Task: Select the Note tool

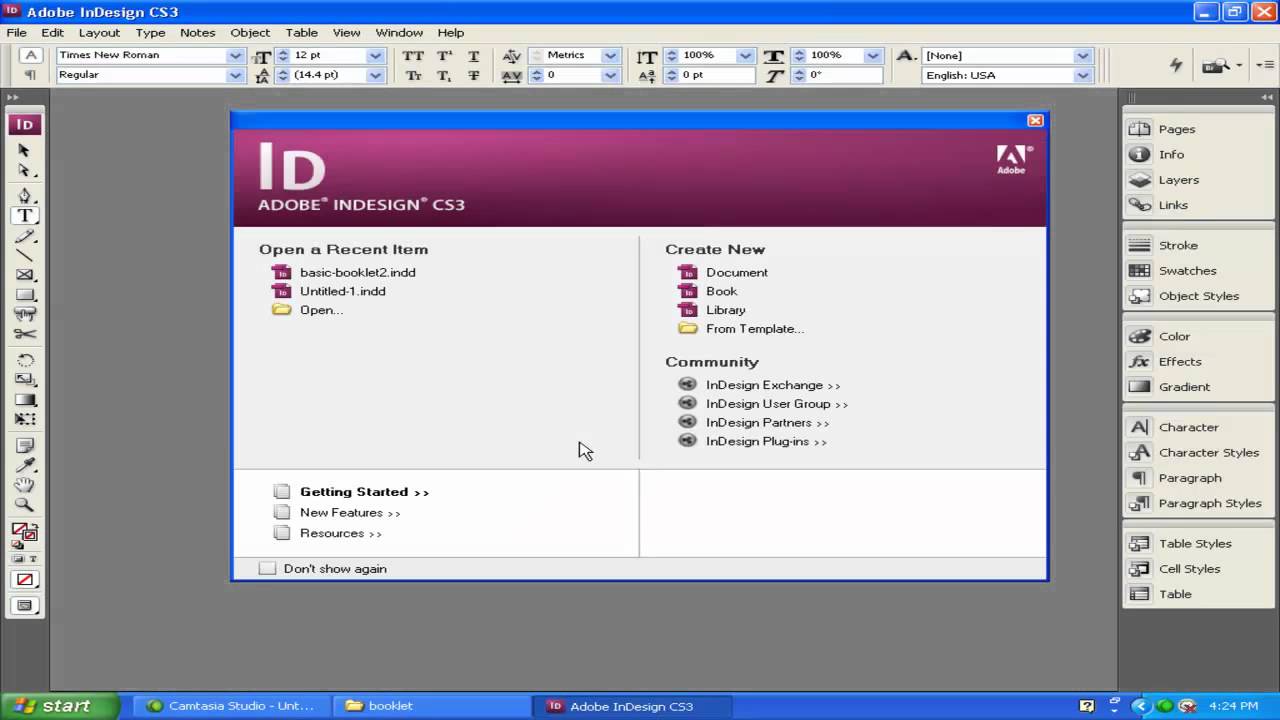Action: [x=25, y=445]
